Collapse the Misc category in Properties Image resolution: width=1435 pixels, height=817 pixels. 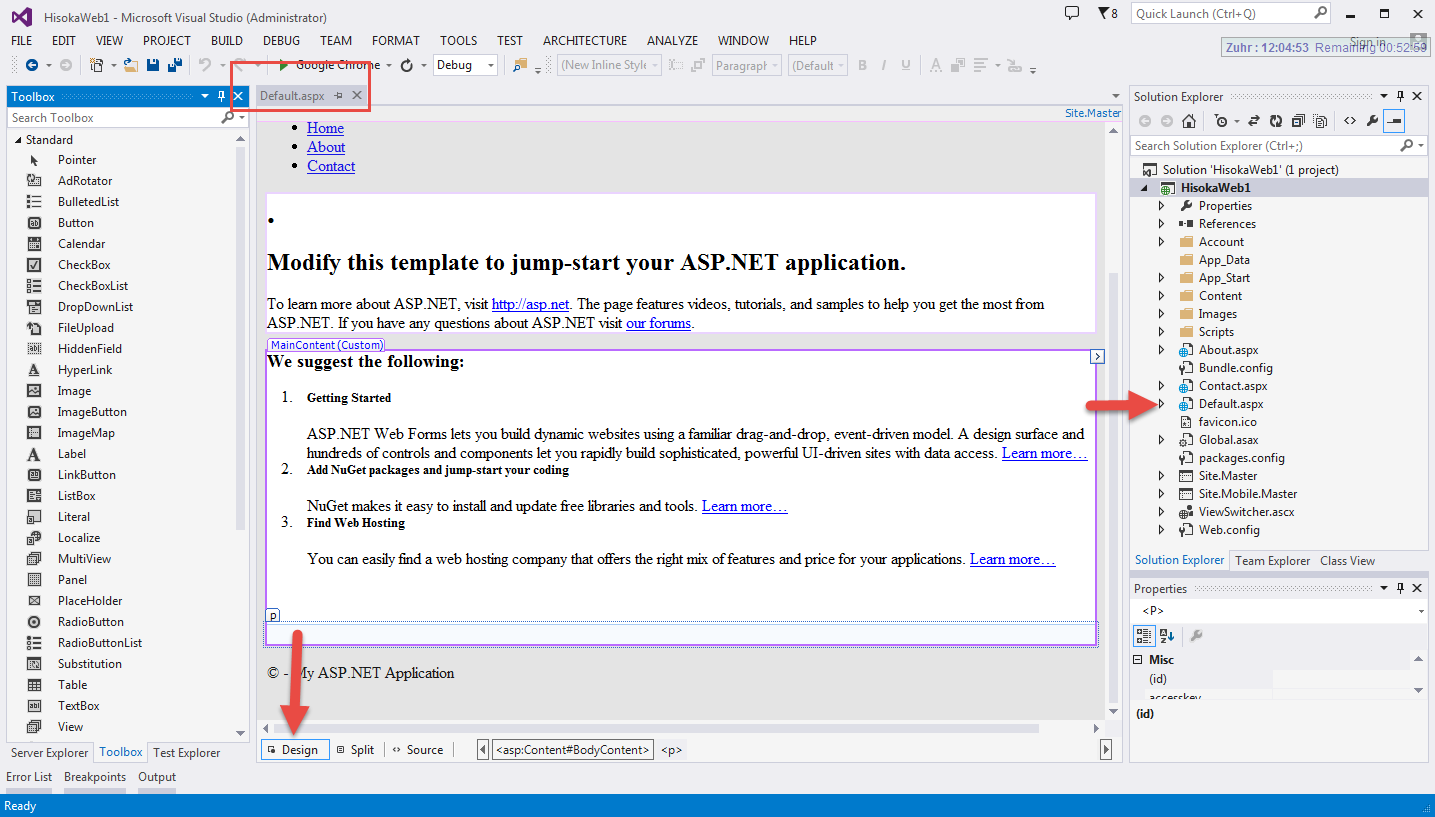coord(1138,660)
